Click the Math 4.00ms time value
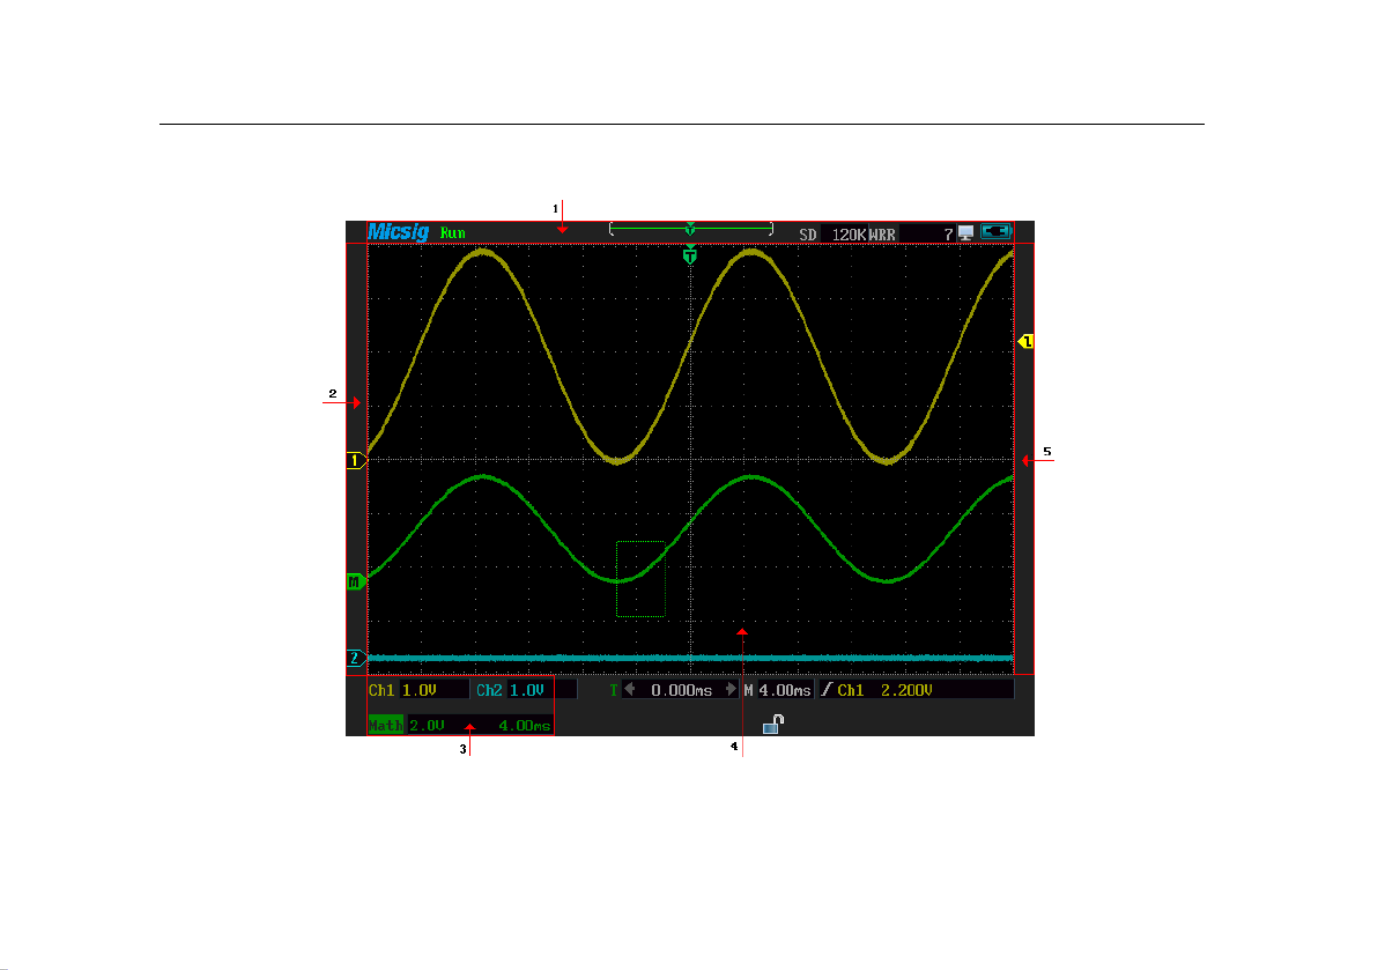The image size is (1375, 970). (524, 725)
